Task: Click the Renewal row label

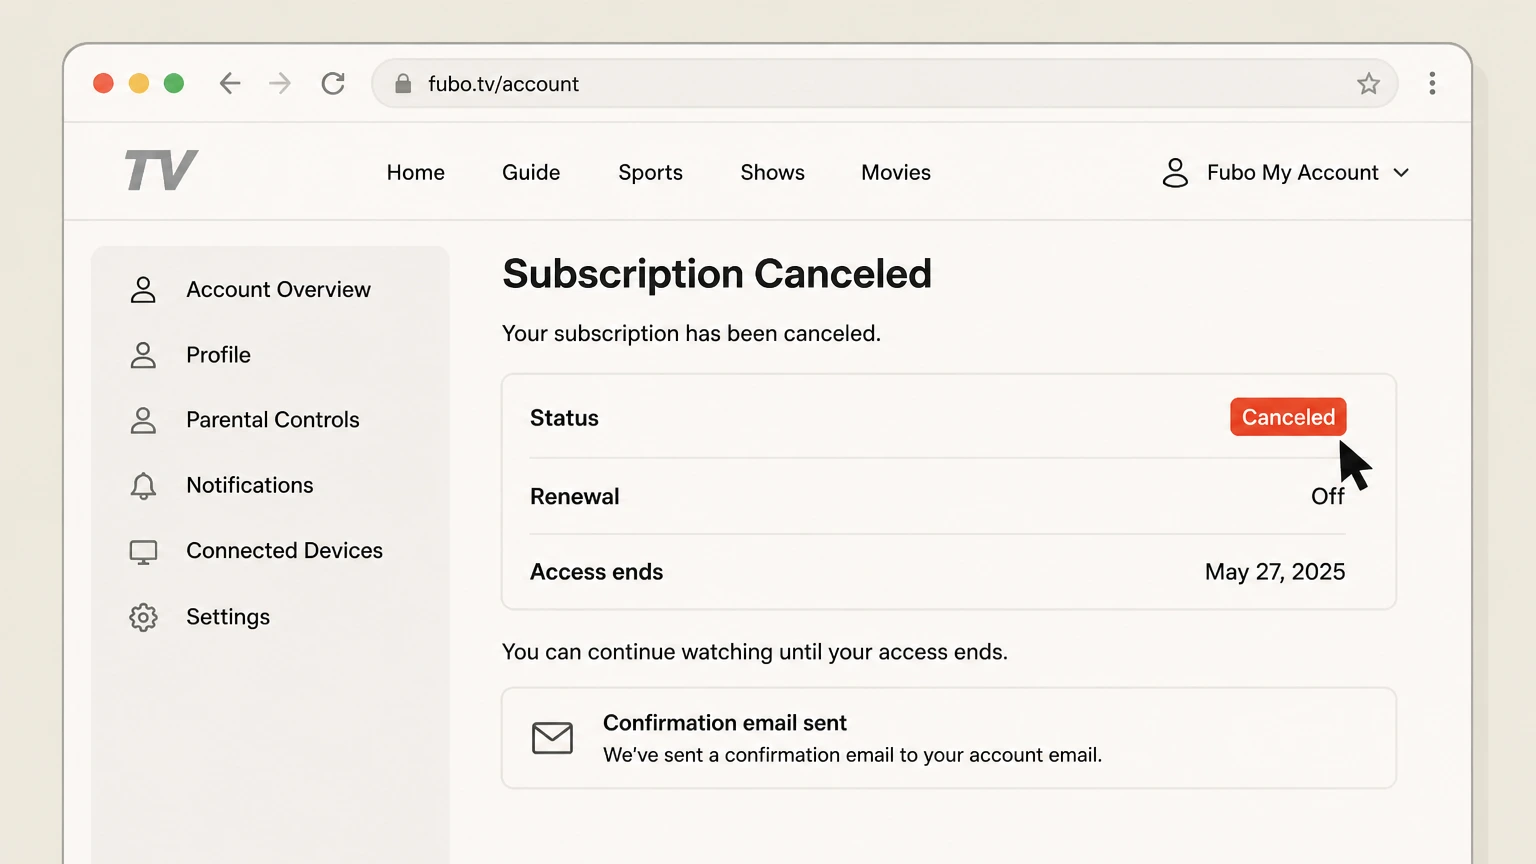Action: coord(574,497)
